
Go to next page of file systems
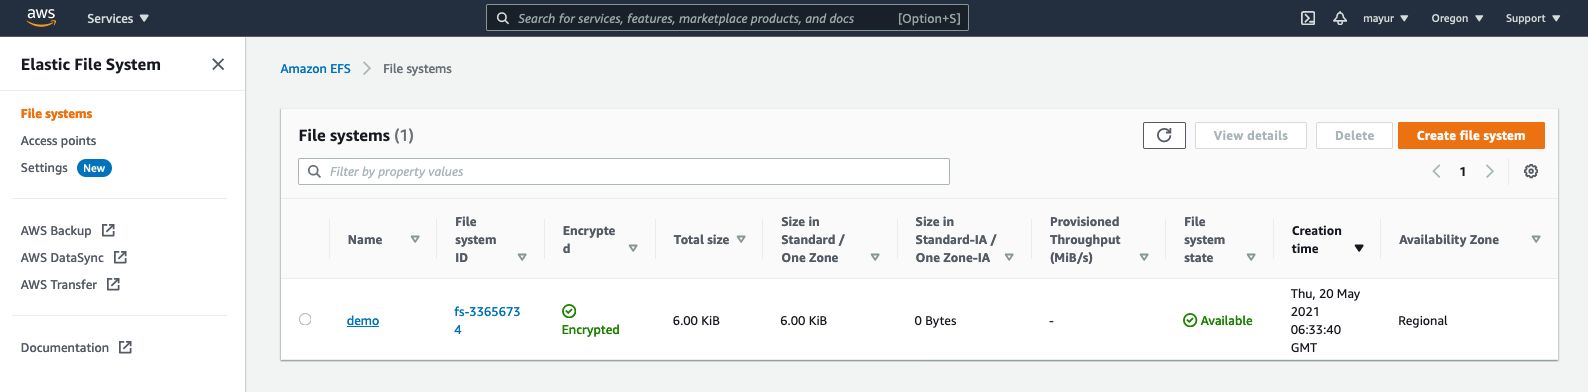click(x=1490, y=171)
